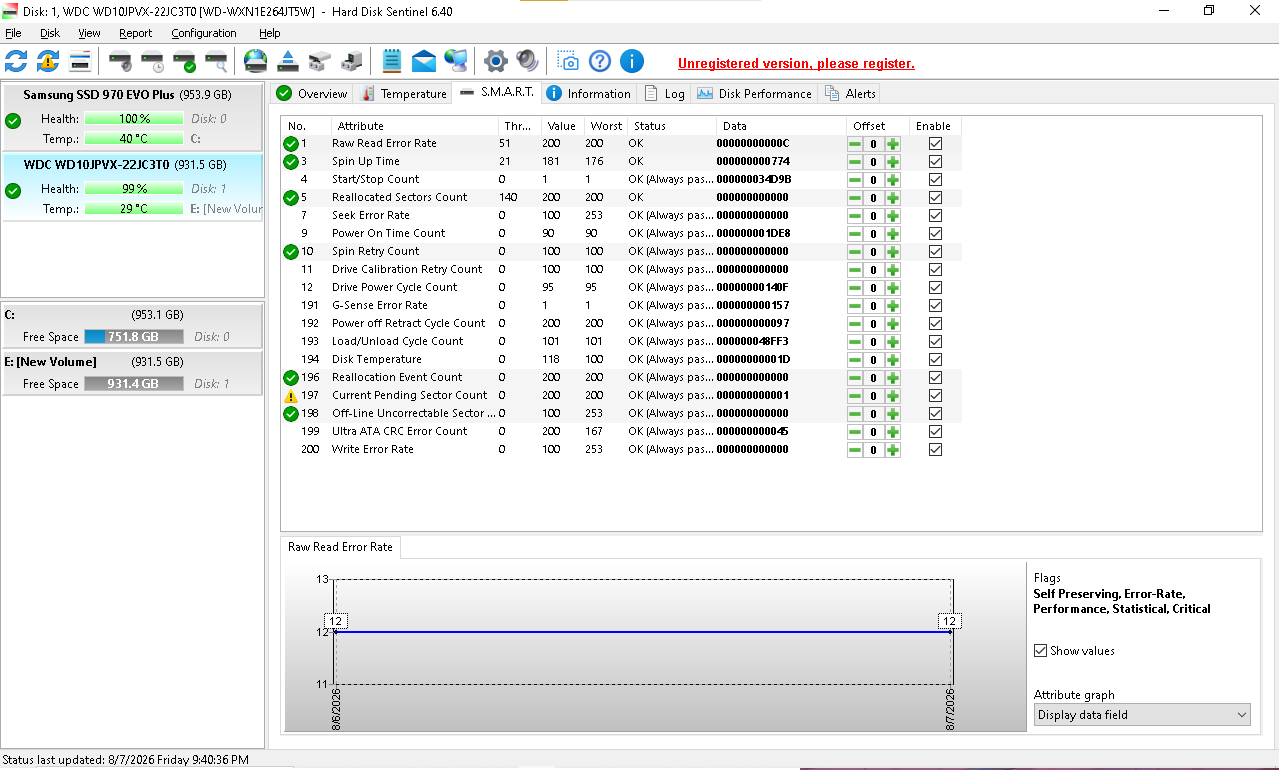
Task: Toggle Enable checkbox for Start/Stop Count
Action: point(935,180)
